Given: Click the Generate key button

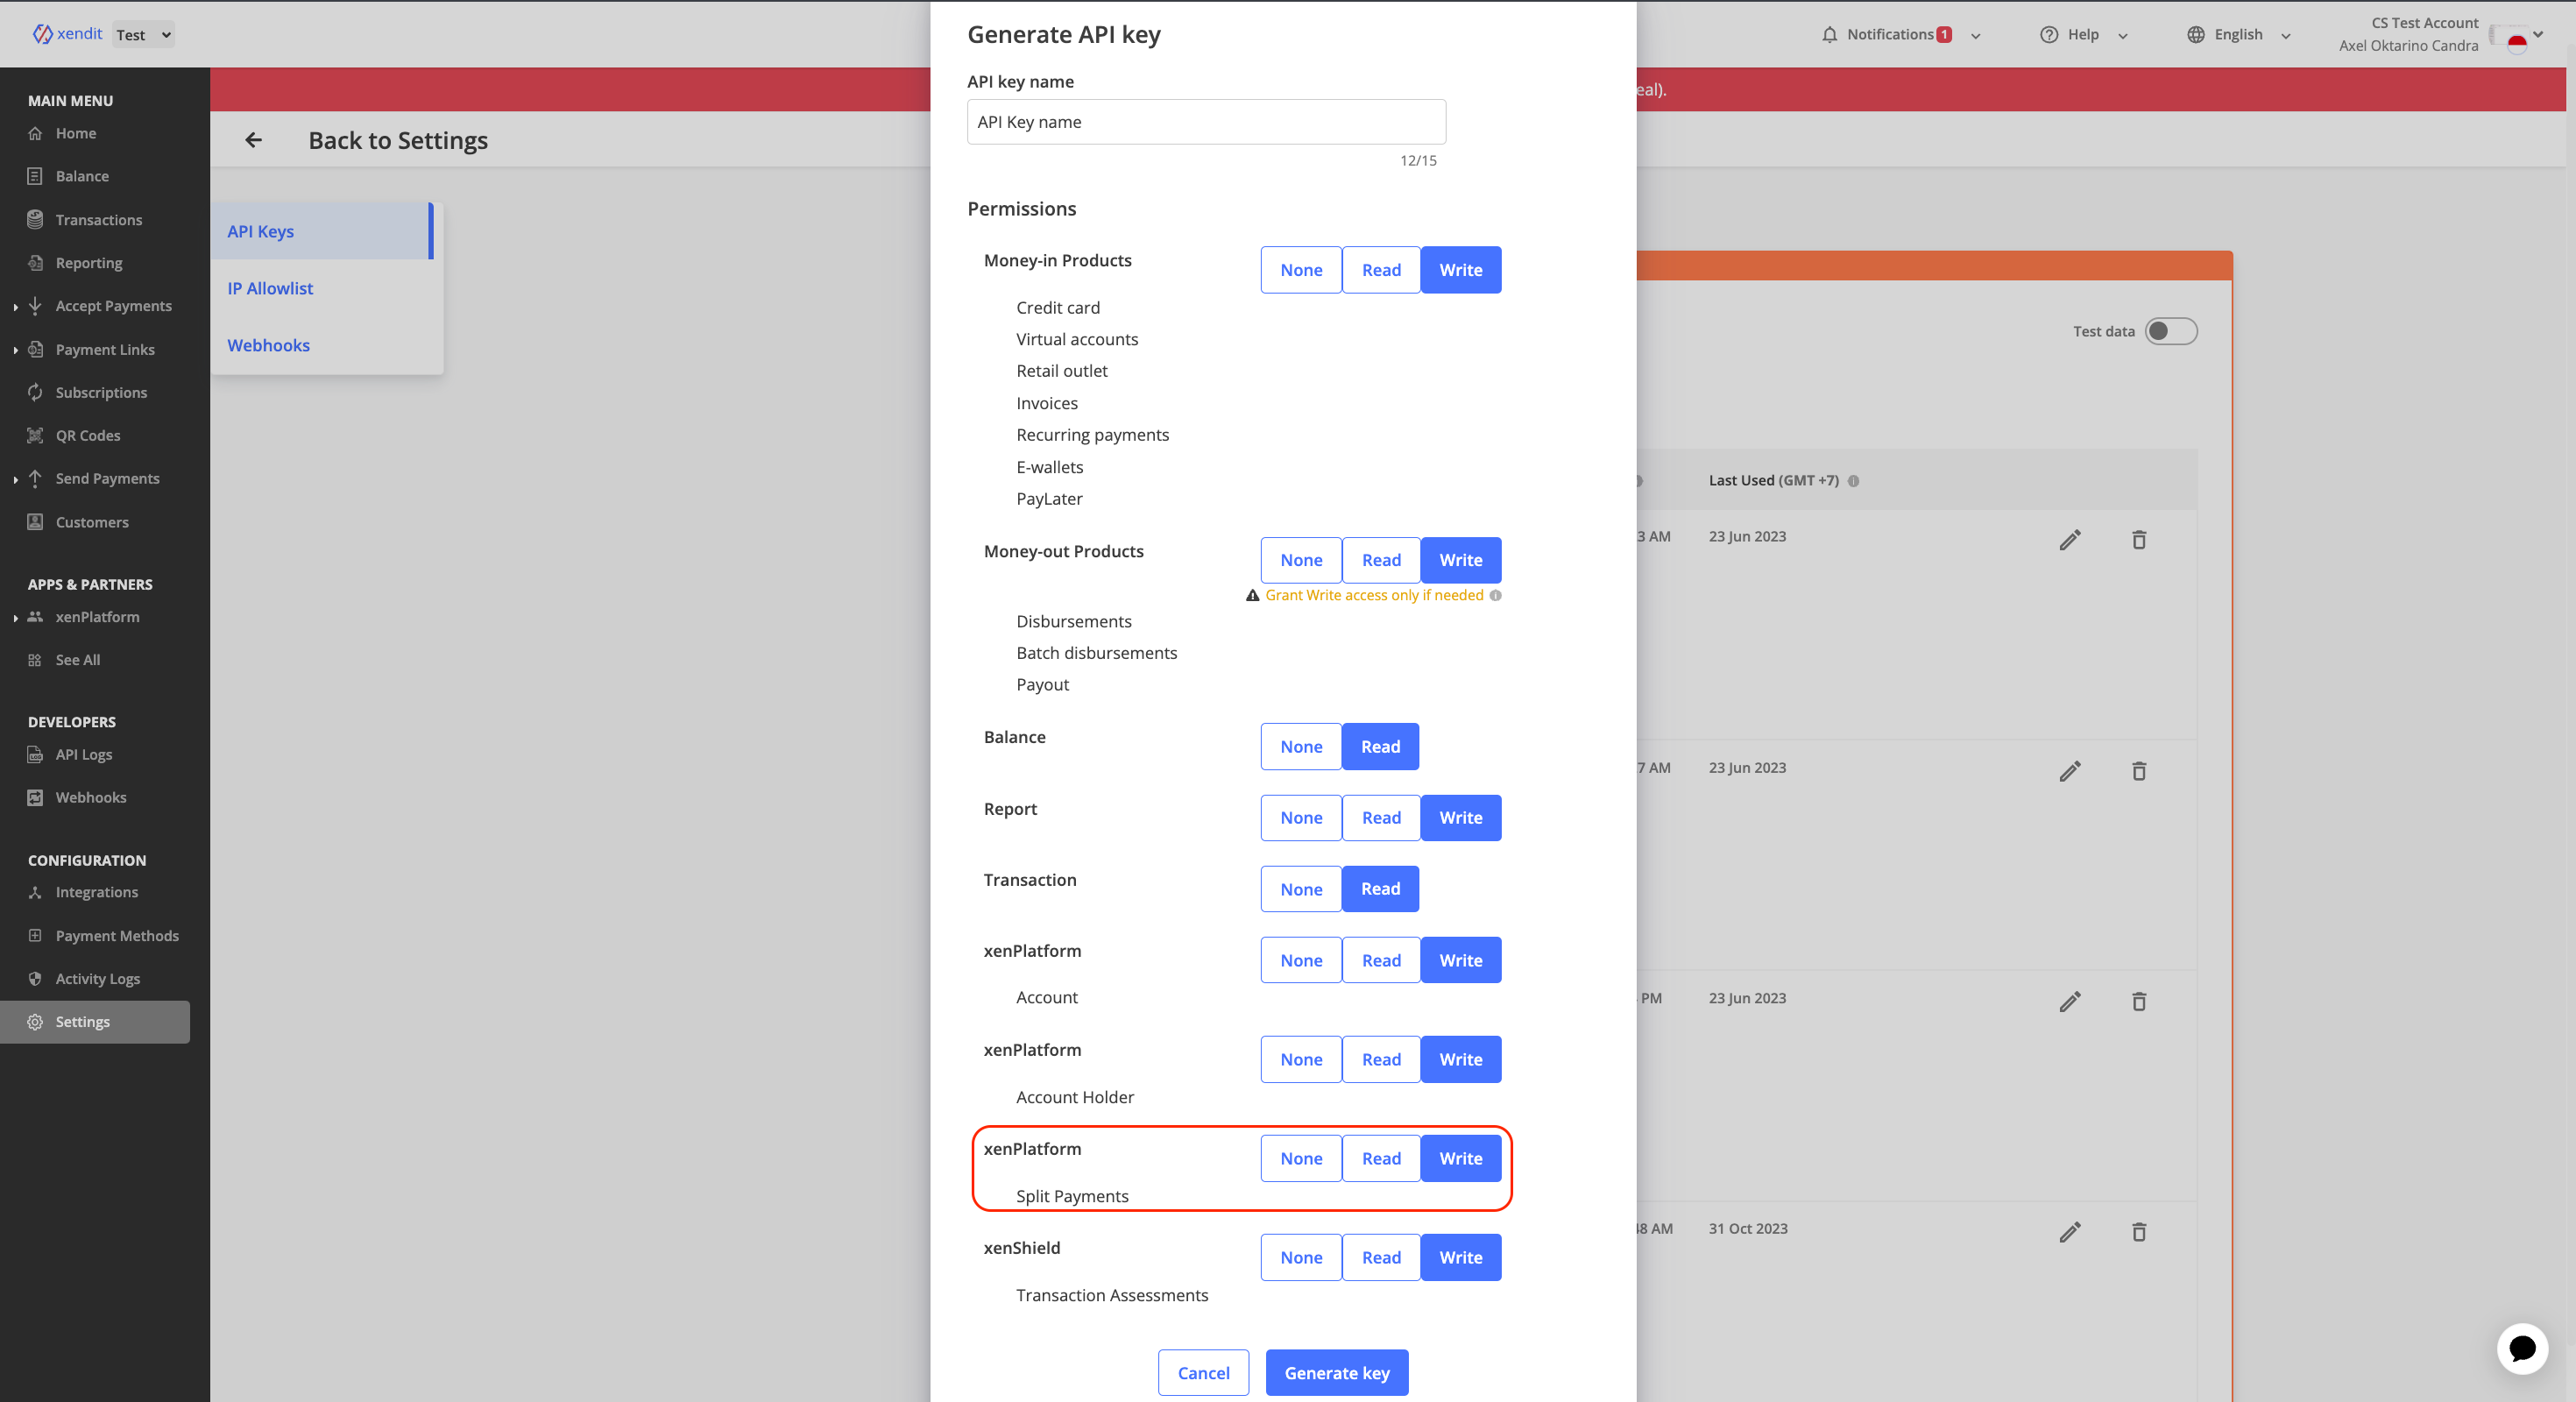Looking at the screenshot, I should [x=1337, y=1372].
